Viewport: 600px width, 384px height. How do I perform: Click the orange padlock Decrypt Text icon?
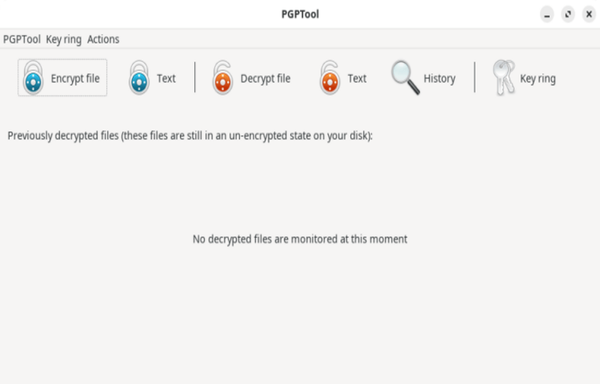330,78
